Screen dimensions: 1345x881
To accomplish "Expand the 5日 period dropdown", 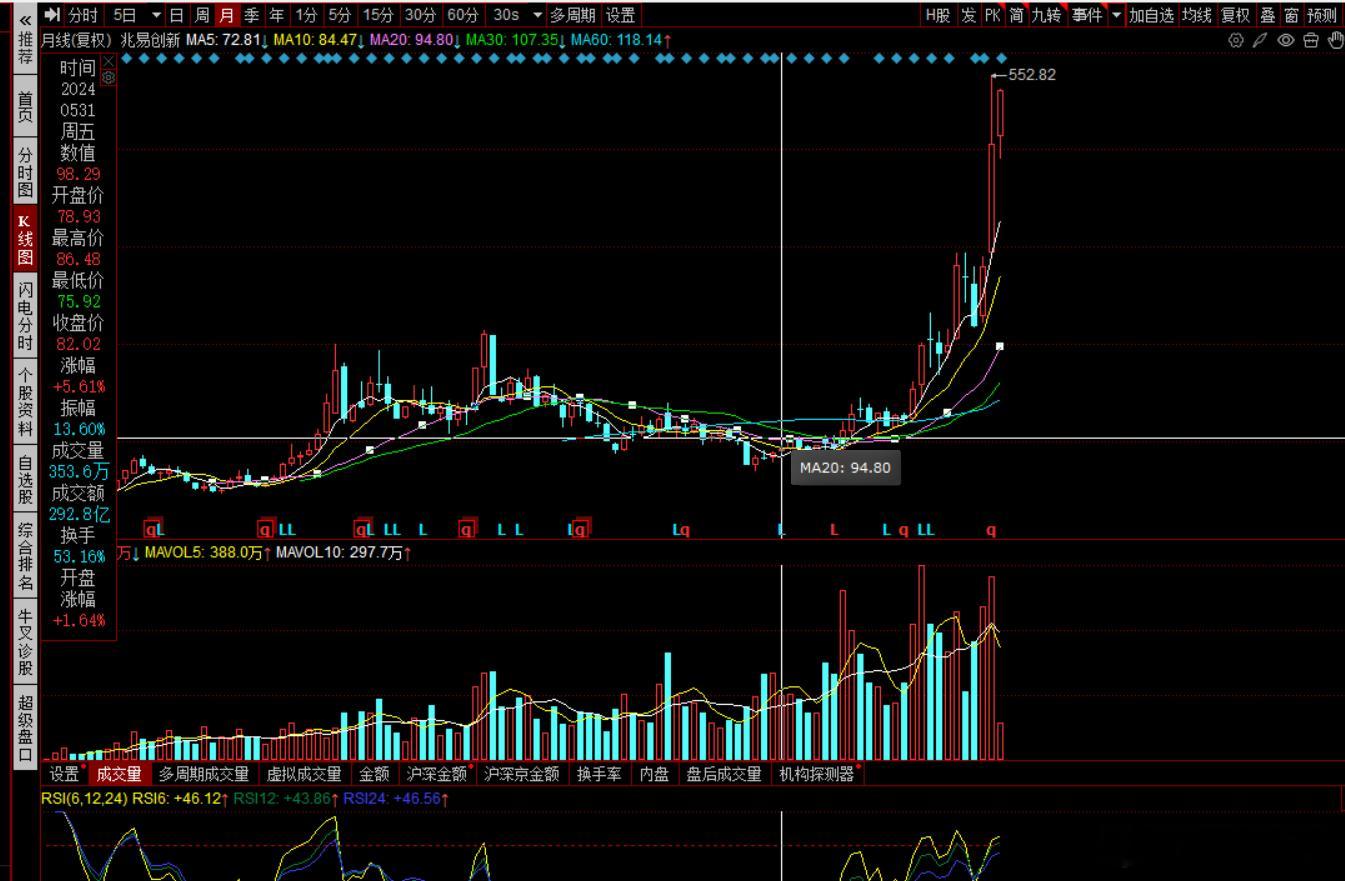I will (x=156, y=15).
